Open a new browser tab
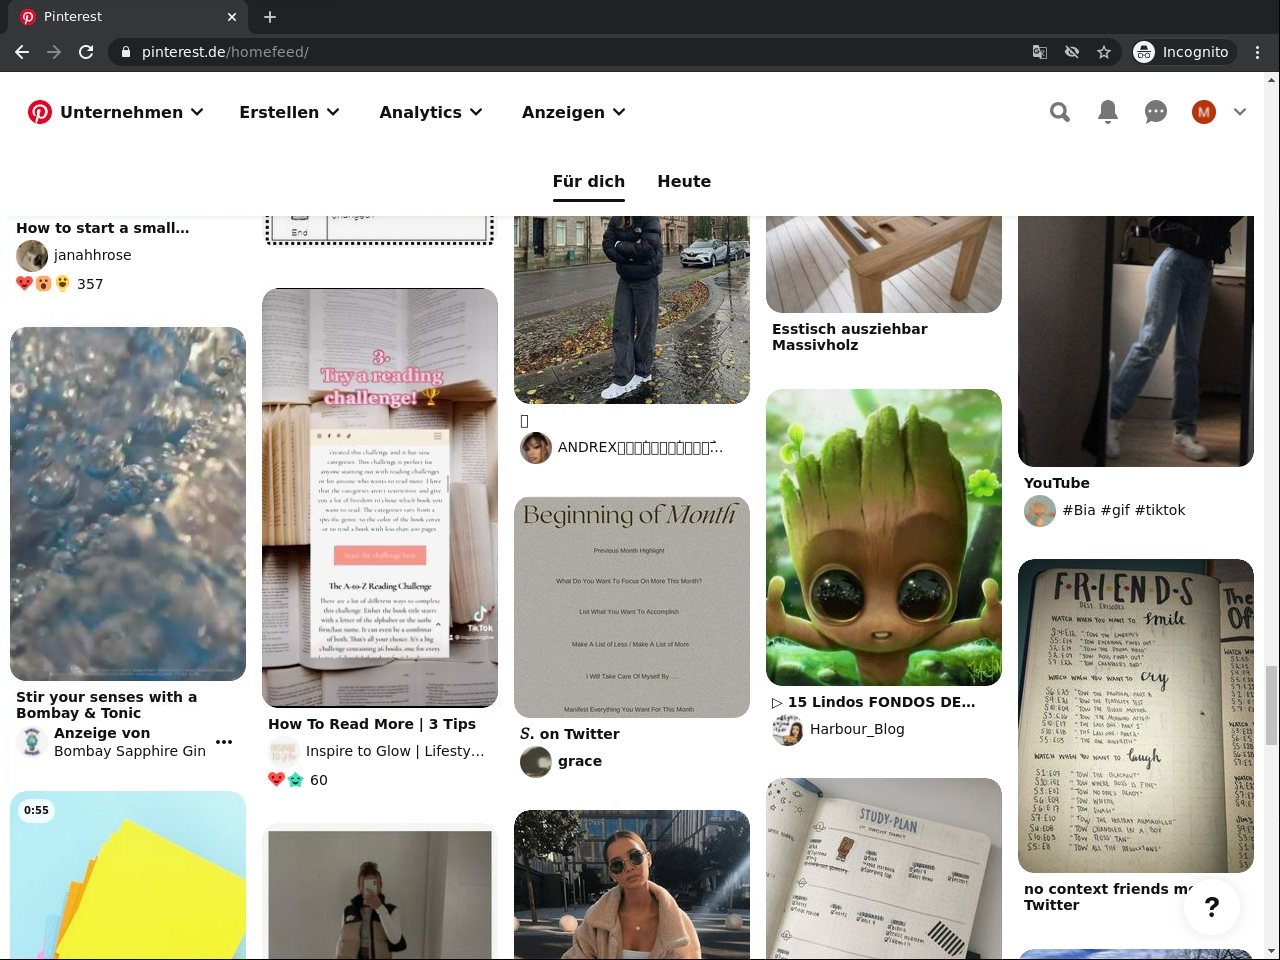 (x=270, y=17)
